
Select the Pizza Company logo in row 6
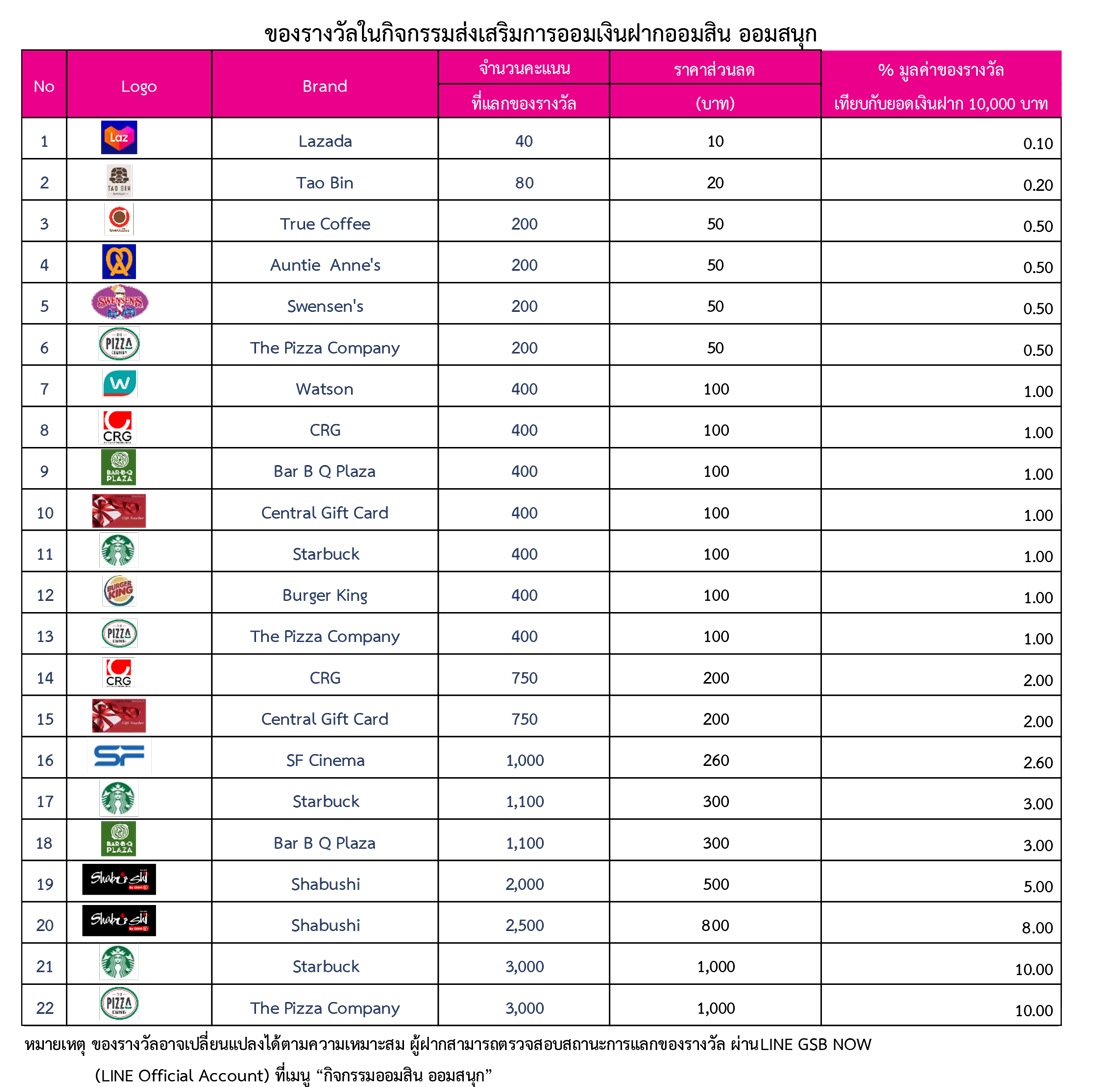point(119,344)
